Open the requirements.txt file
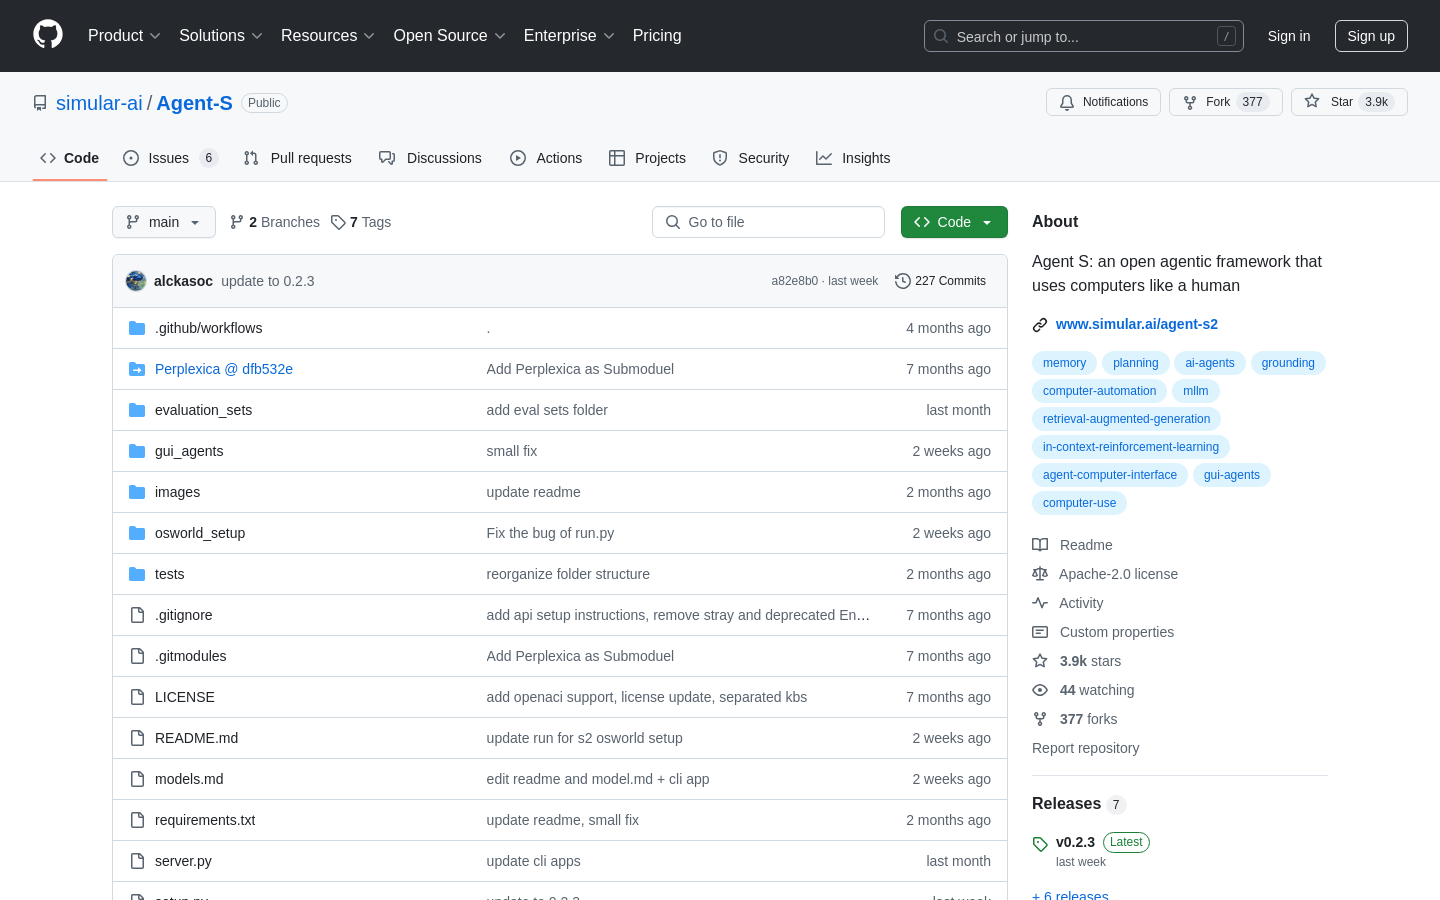The image size is (1440, 900). 205,820
